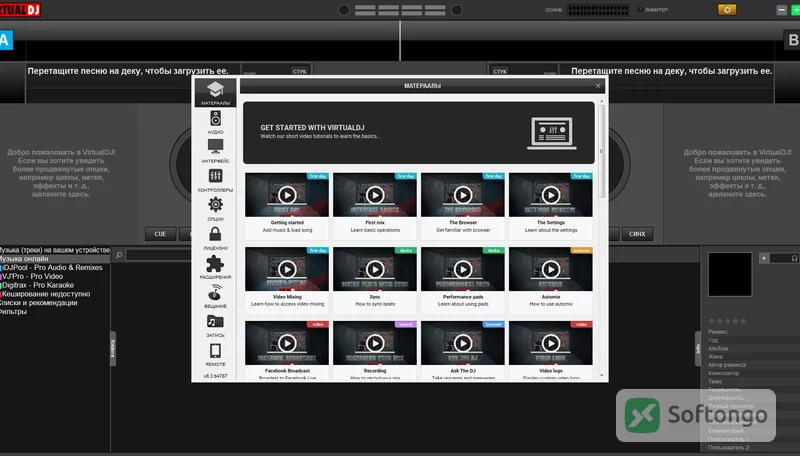Viewport: 800px width, 456px height.
Task: Click the yellow settings gear in title bar
Action: pos(727,10)
